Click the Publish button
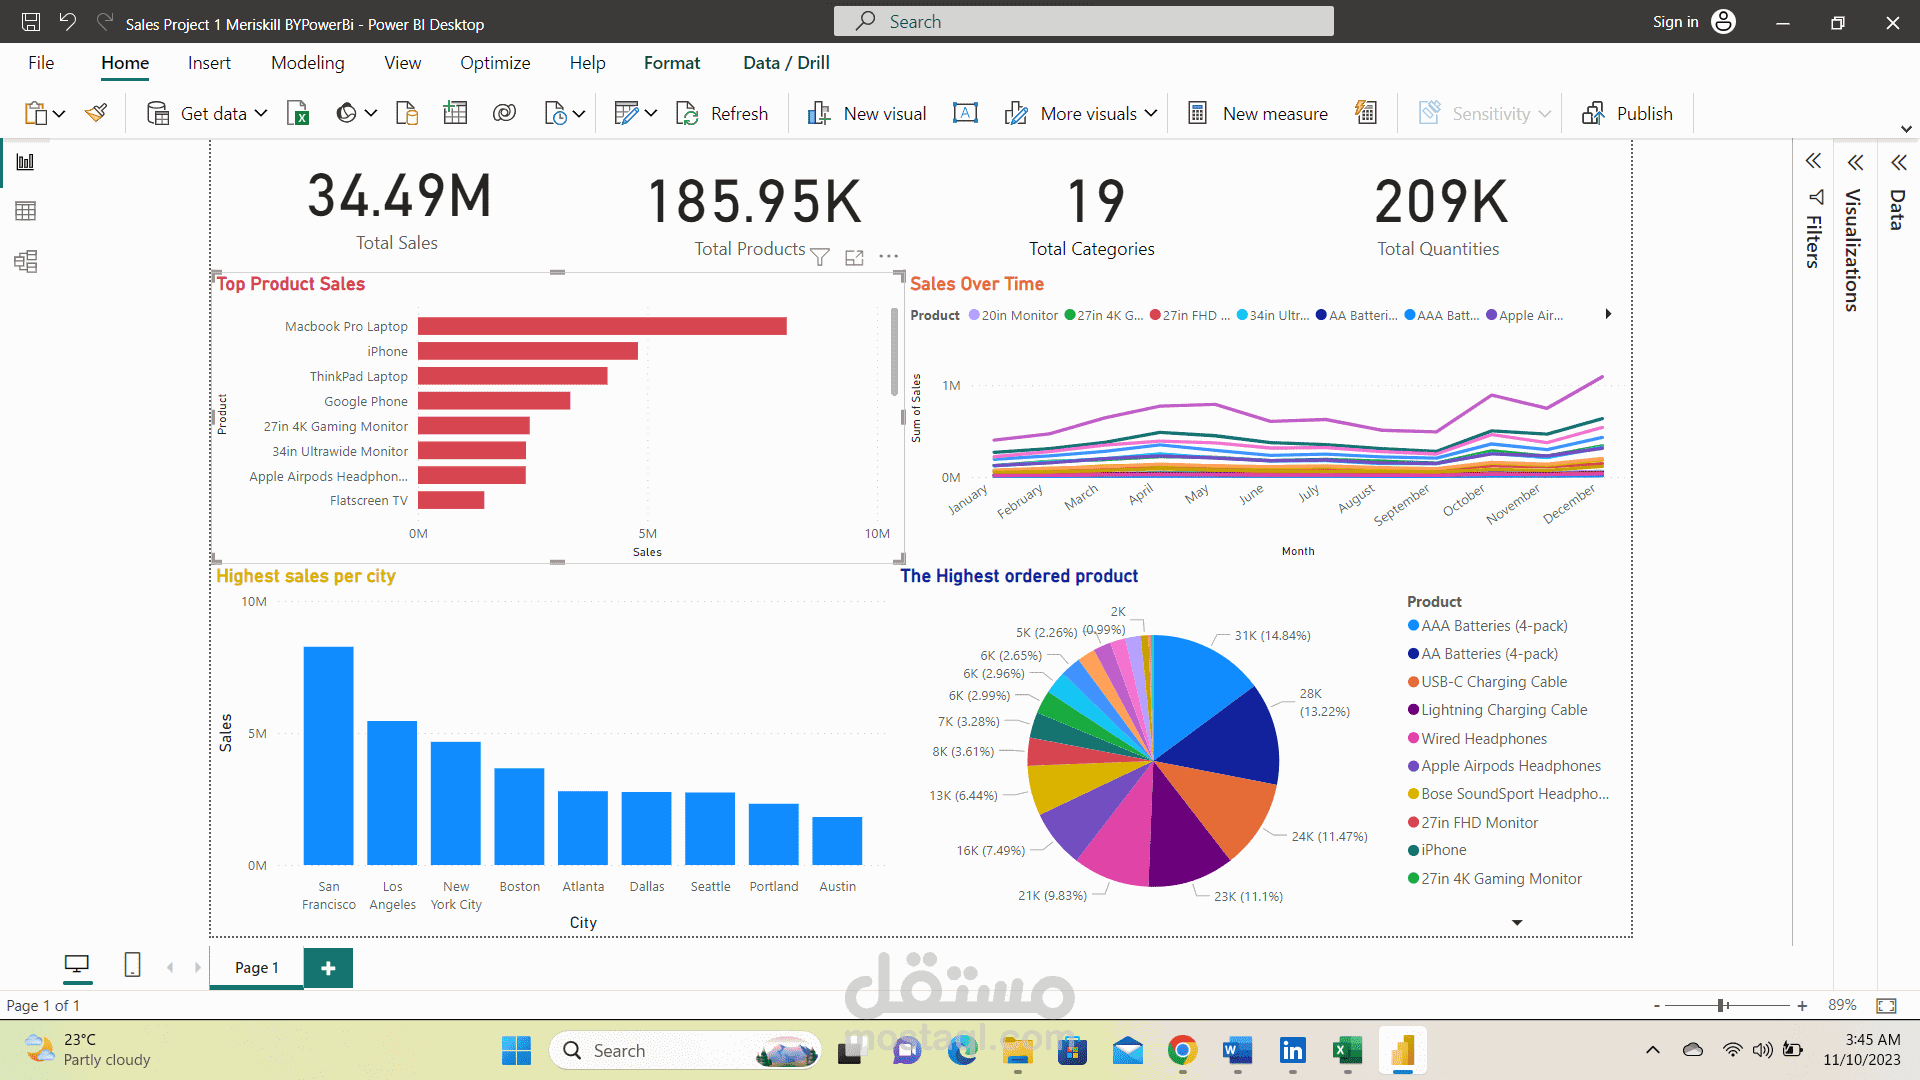The image size is (1920, 1080). tap(1628, 113)
